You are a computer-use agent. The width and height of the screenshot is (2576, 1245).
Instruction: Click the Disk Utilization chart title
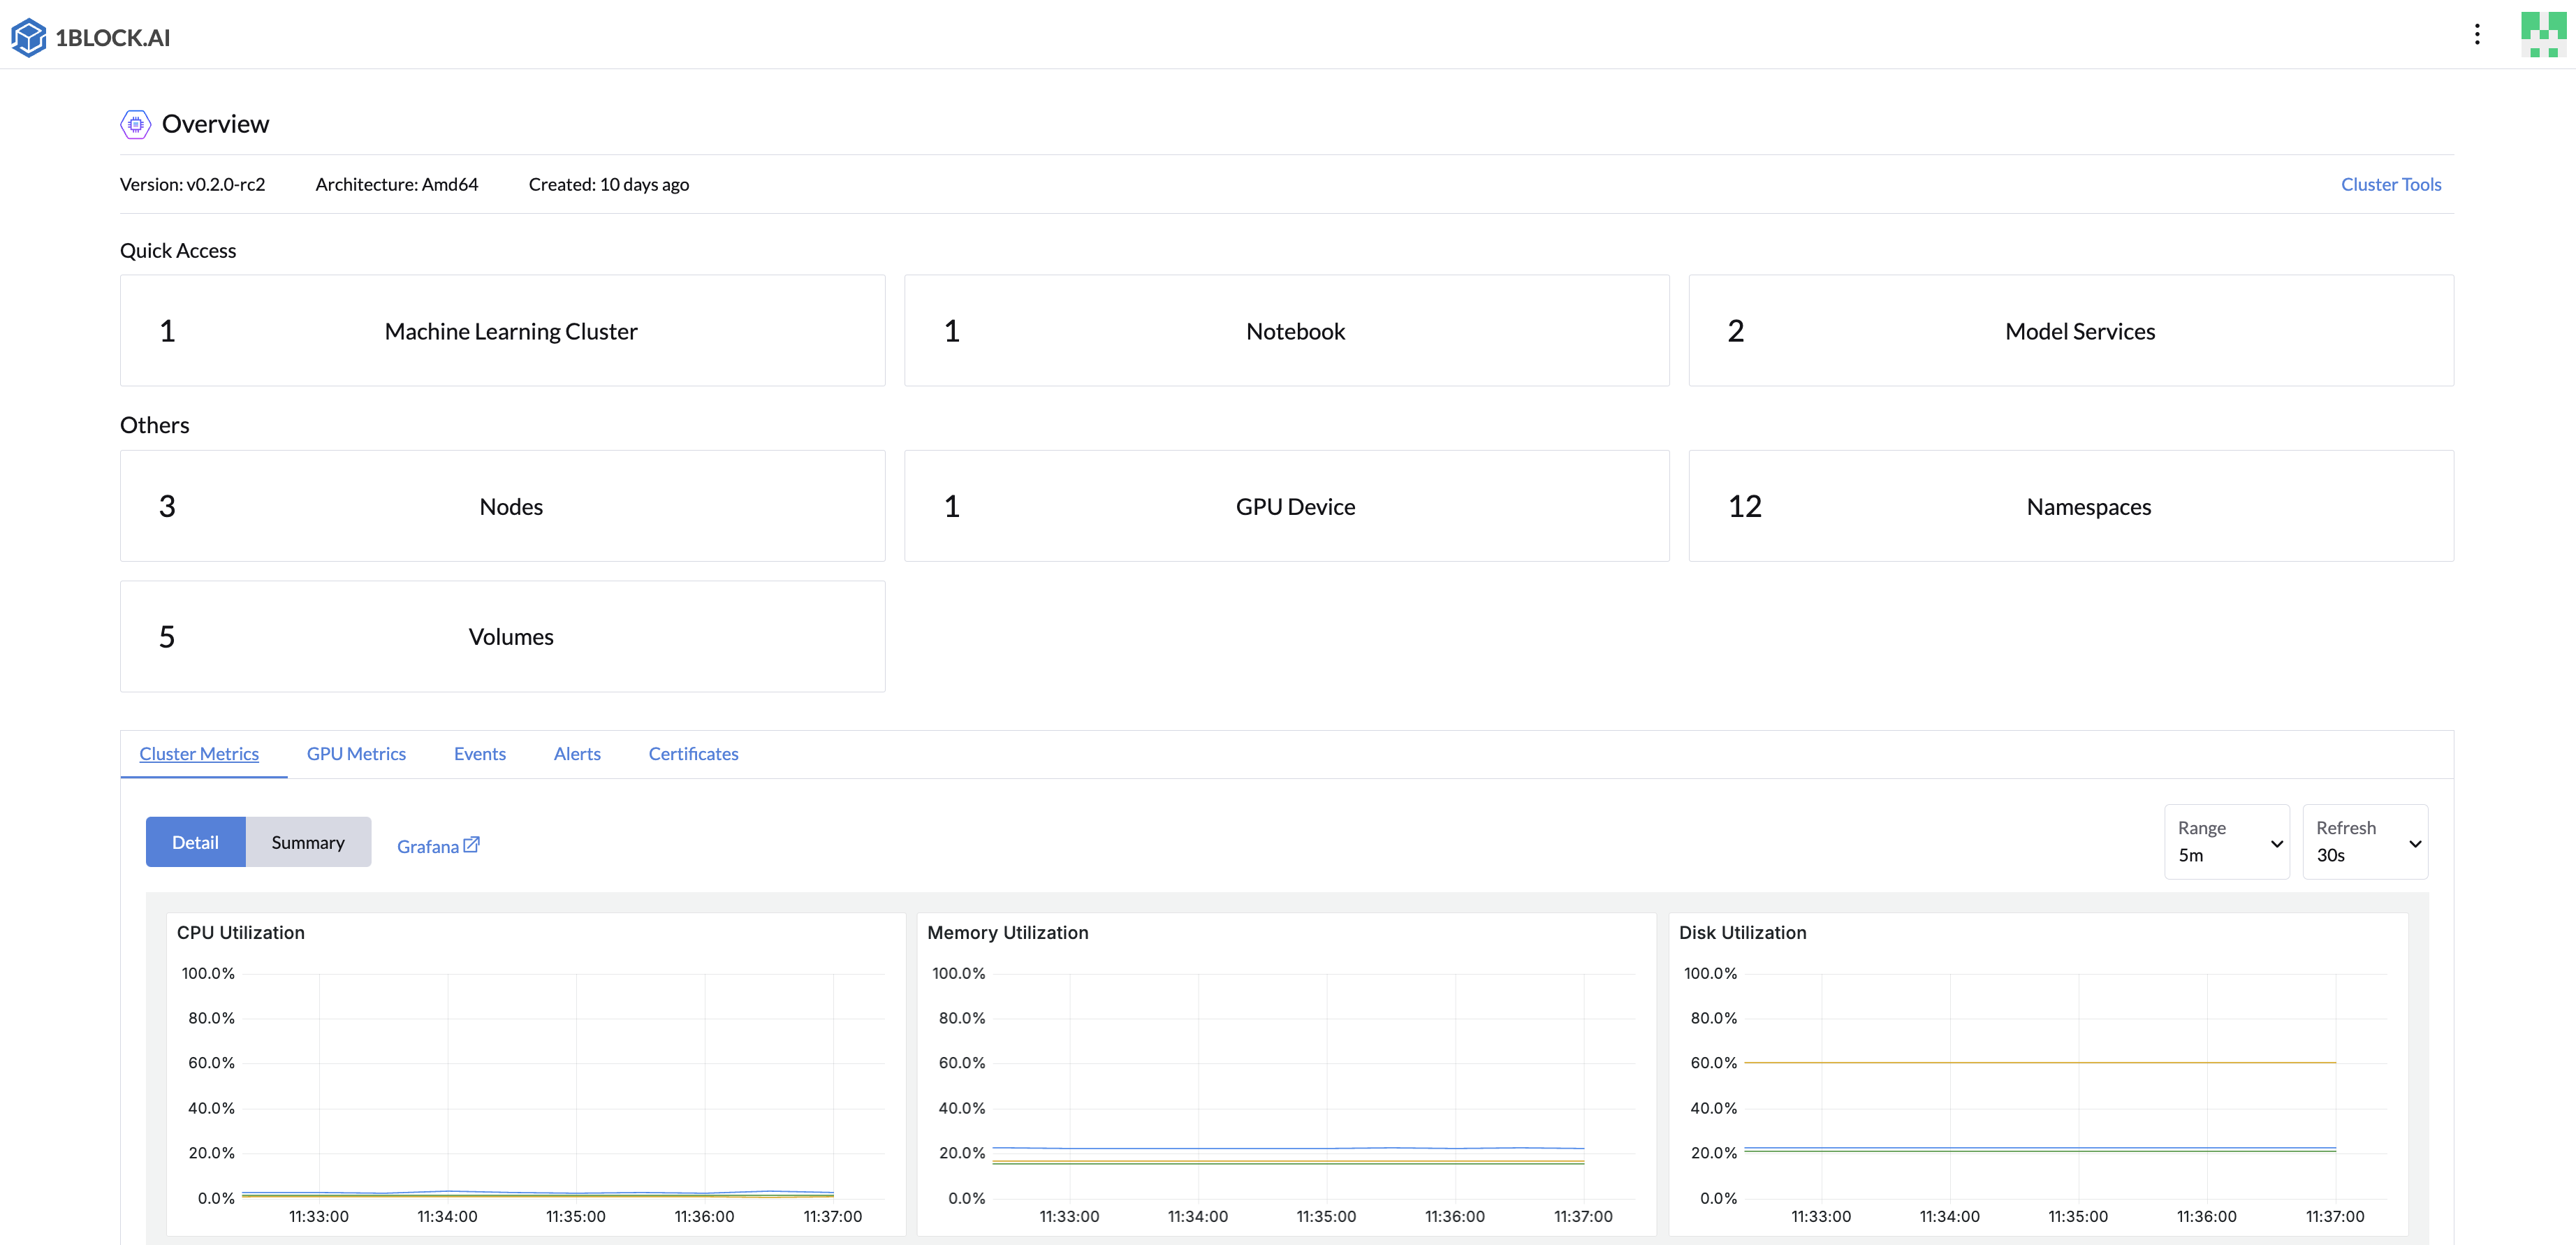1743,932
